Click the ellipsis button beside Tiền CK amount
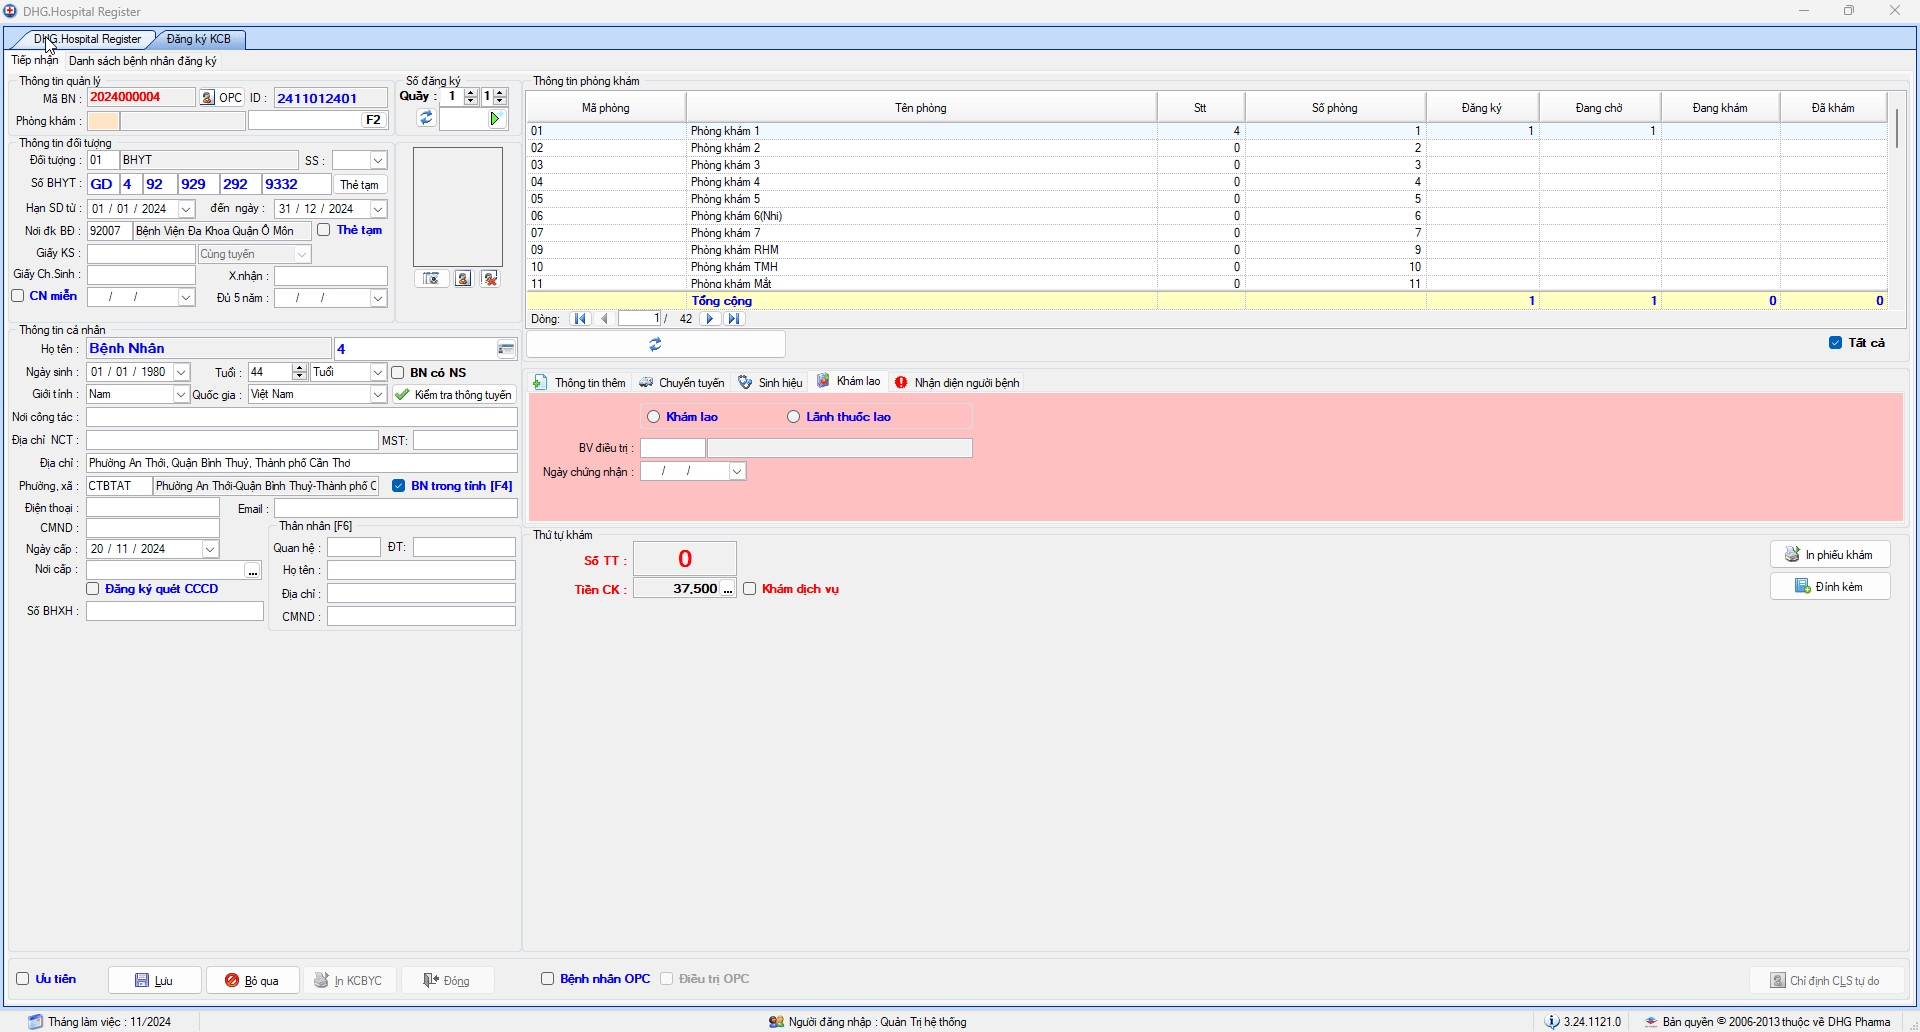The width and height of the screenshot is (1920, 1032). pyautogui.click(x=728, y=589)
